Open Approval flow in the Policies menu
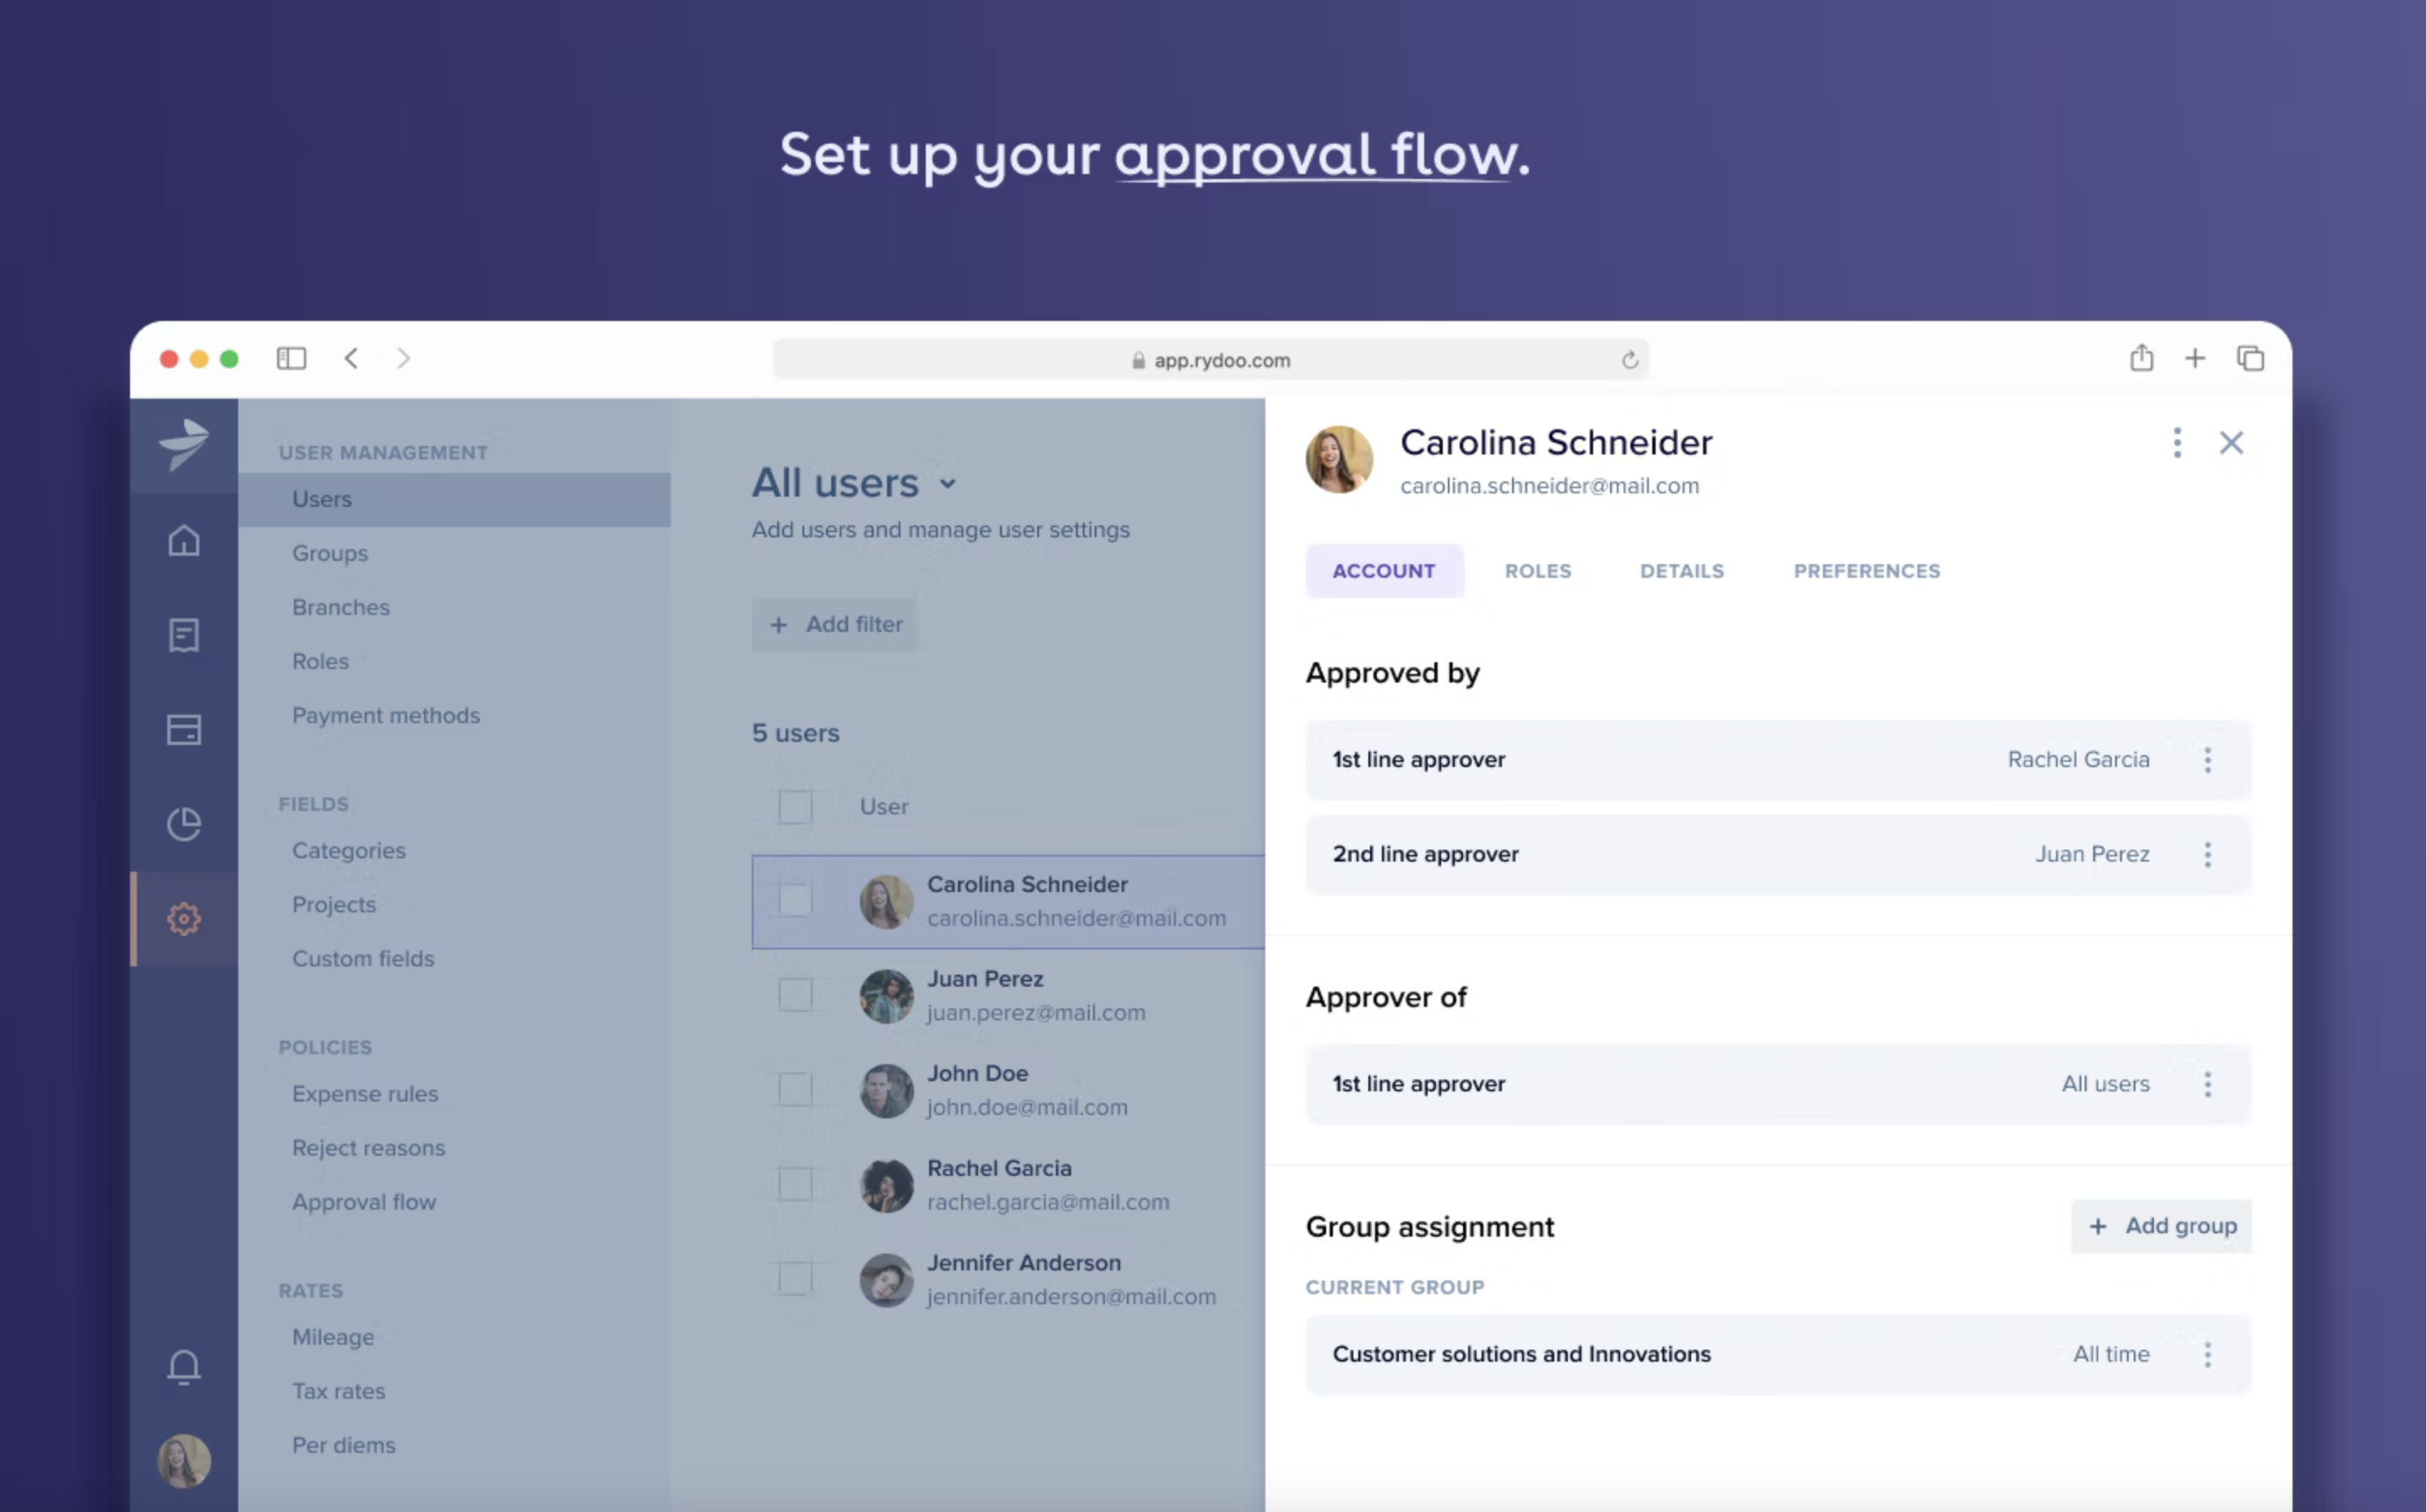Viewport: 2426px width, 1512px height. pyautogui.click(x=364, y=1202)
